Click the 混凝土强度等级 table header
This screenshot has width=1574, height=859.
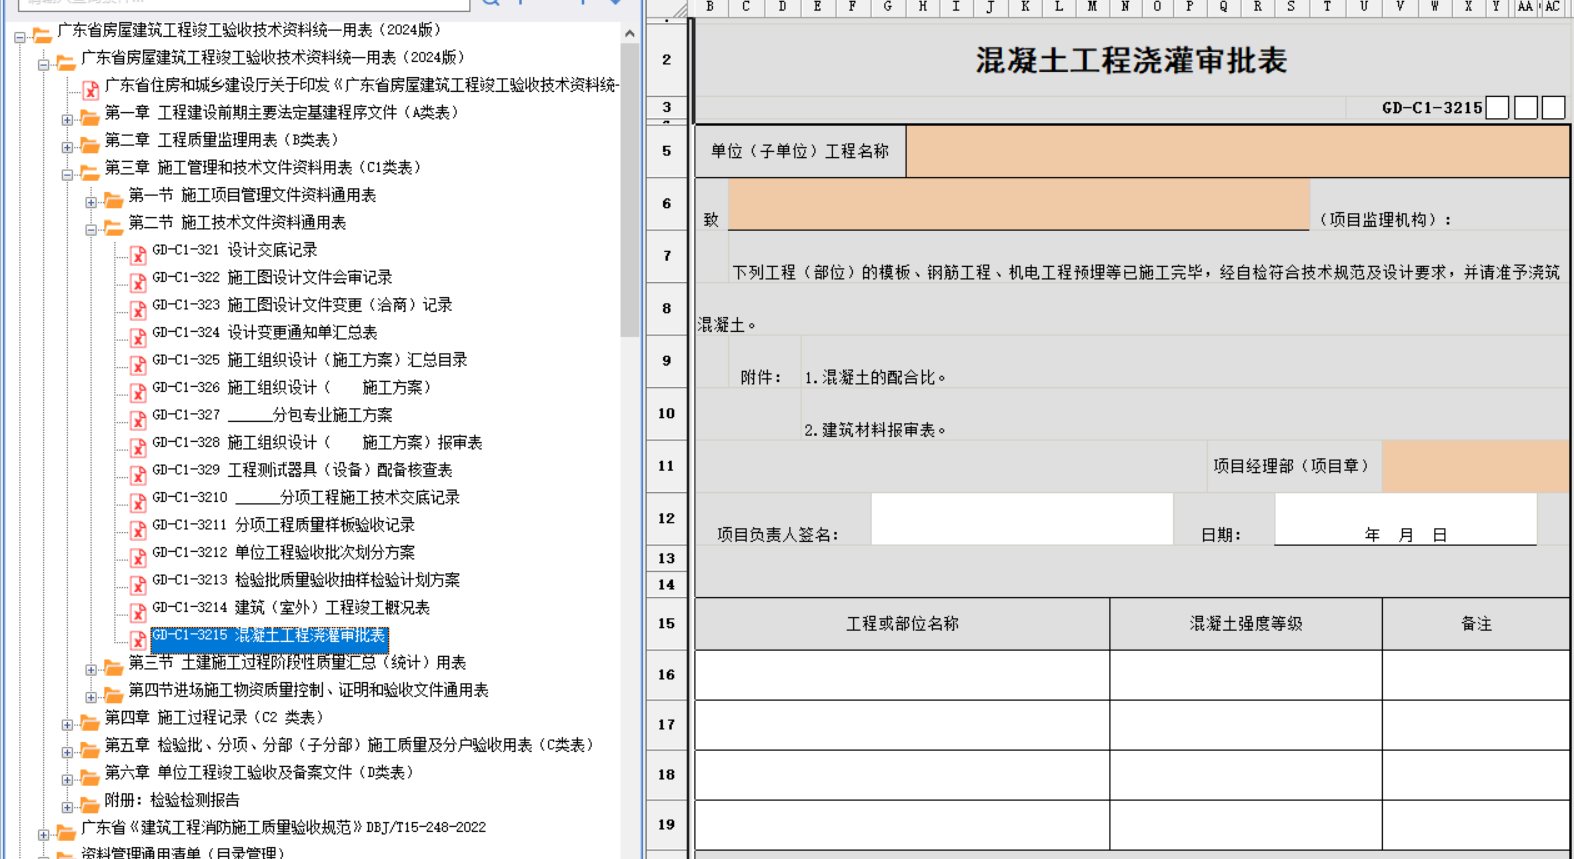[x=1246, y=624]
